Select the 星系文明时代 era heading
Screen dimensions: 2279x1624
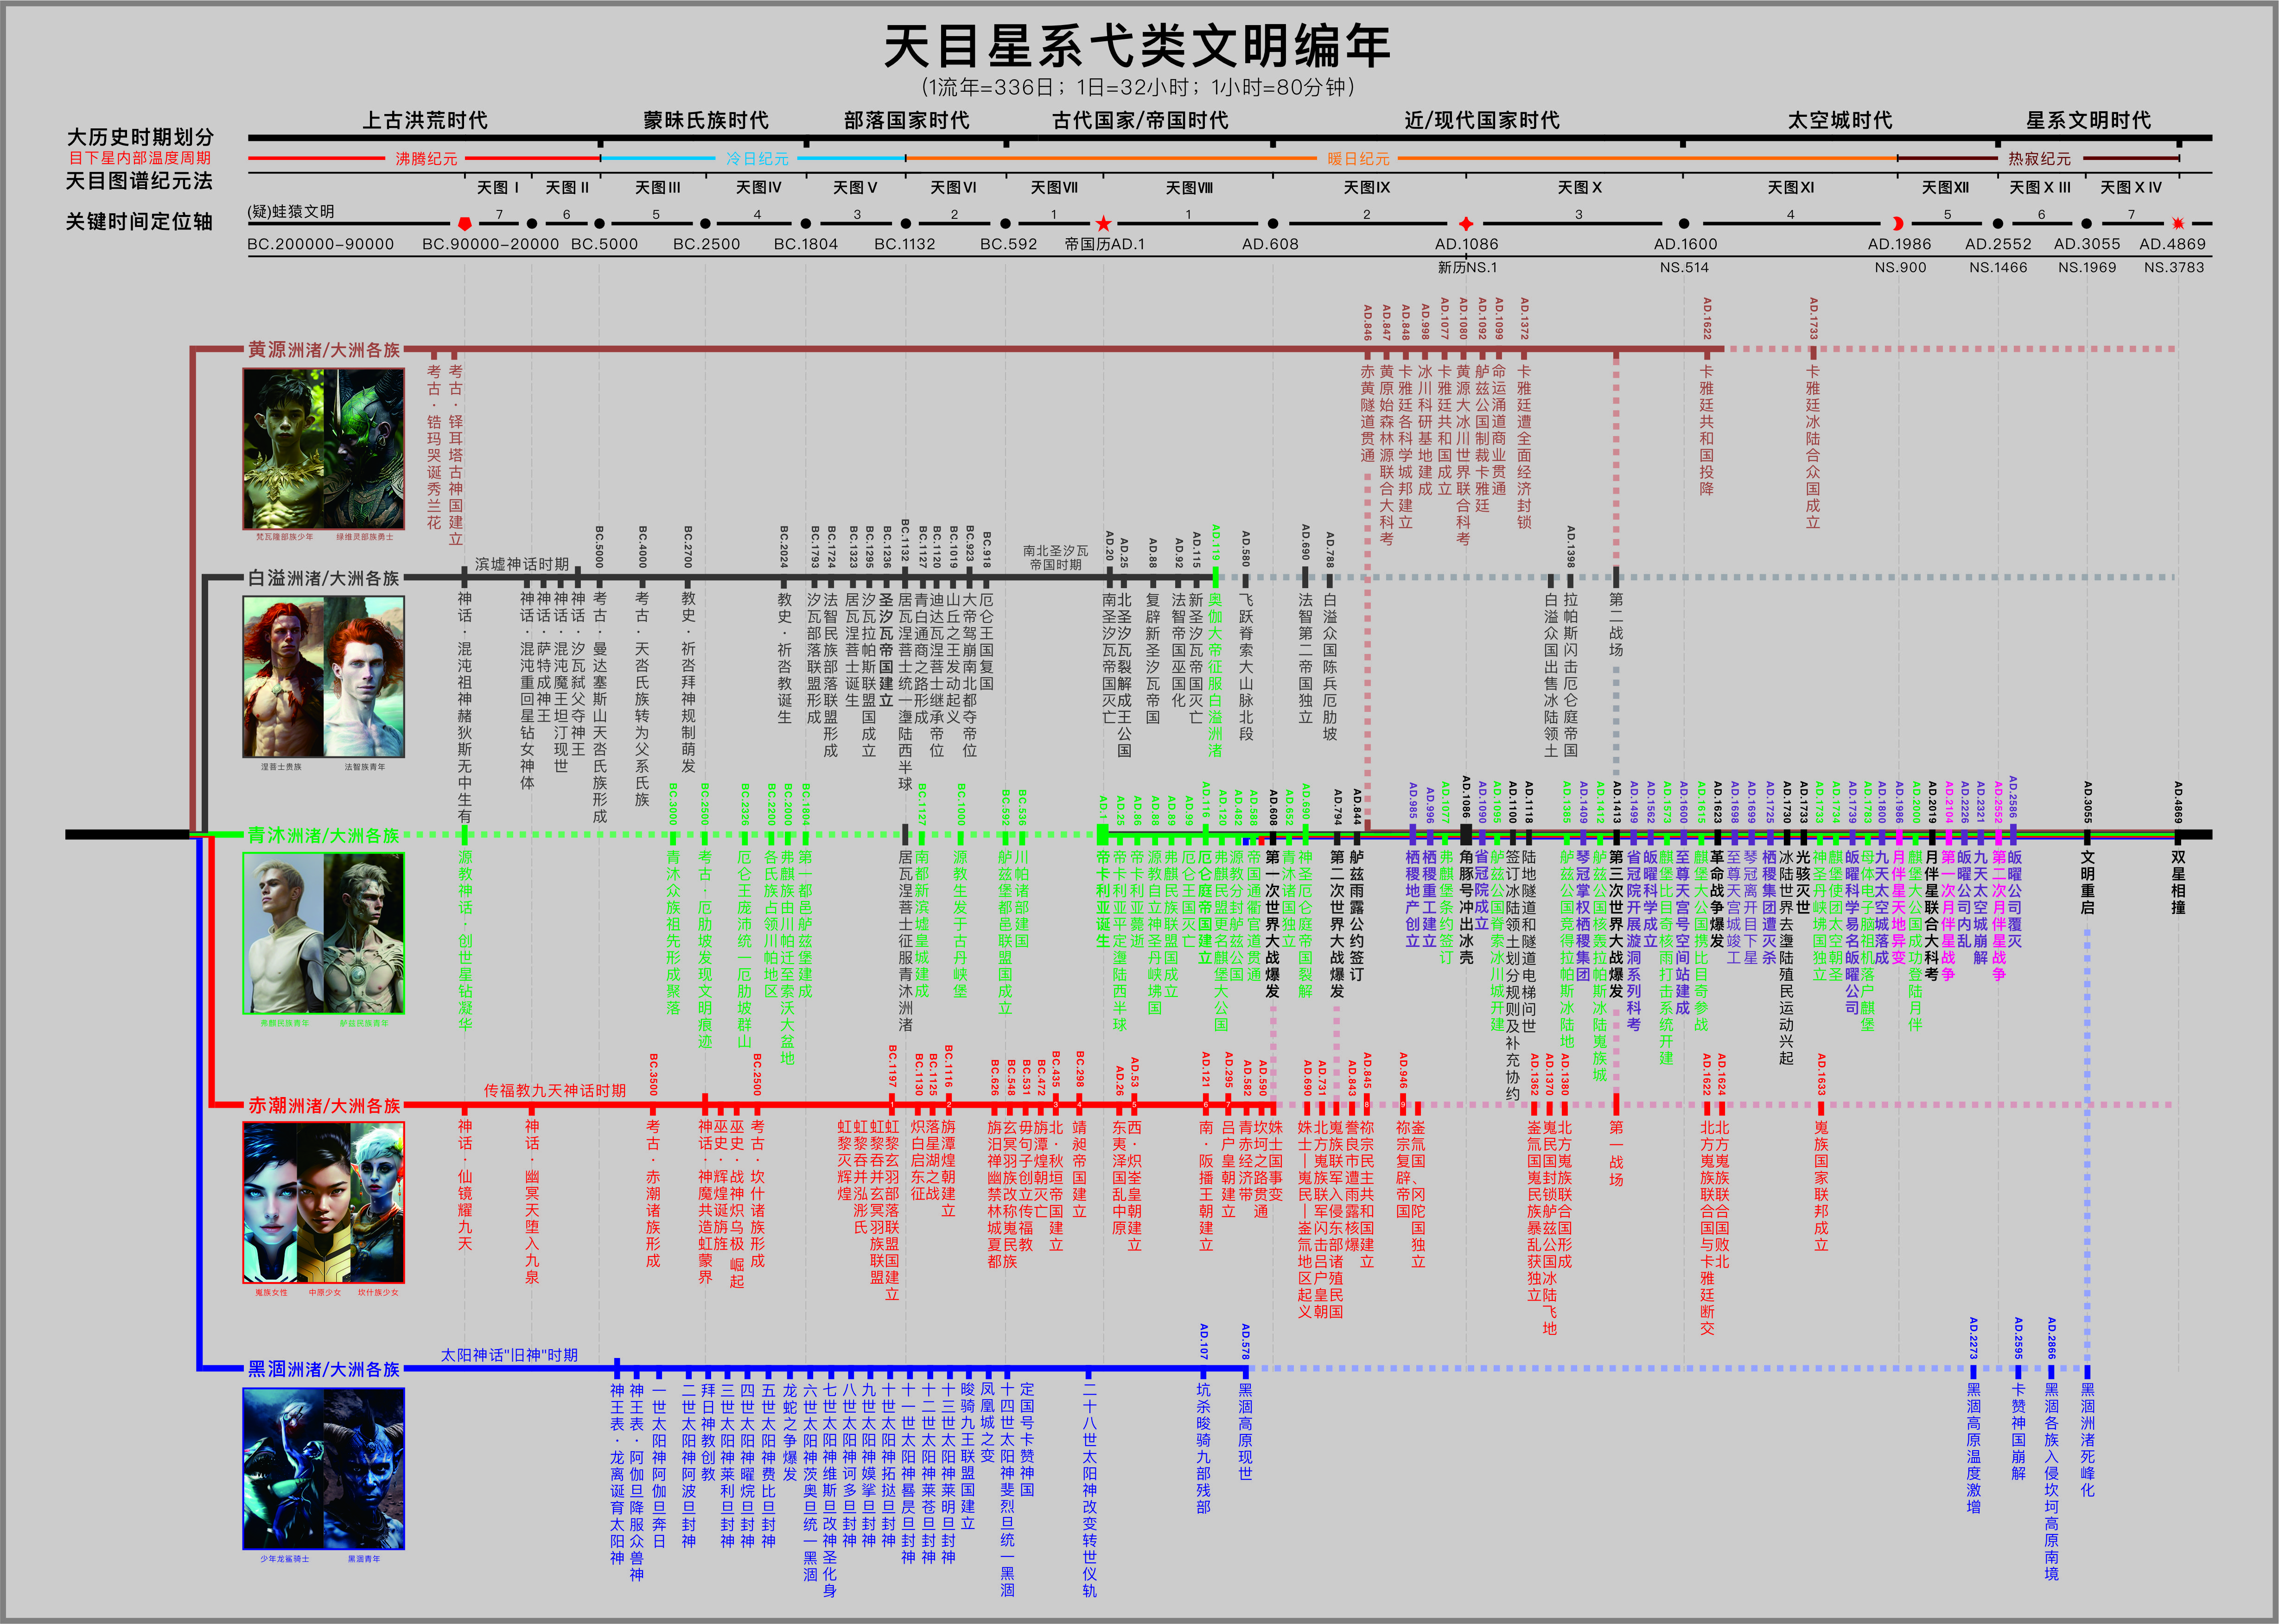point(2088,121)
